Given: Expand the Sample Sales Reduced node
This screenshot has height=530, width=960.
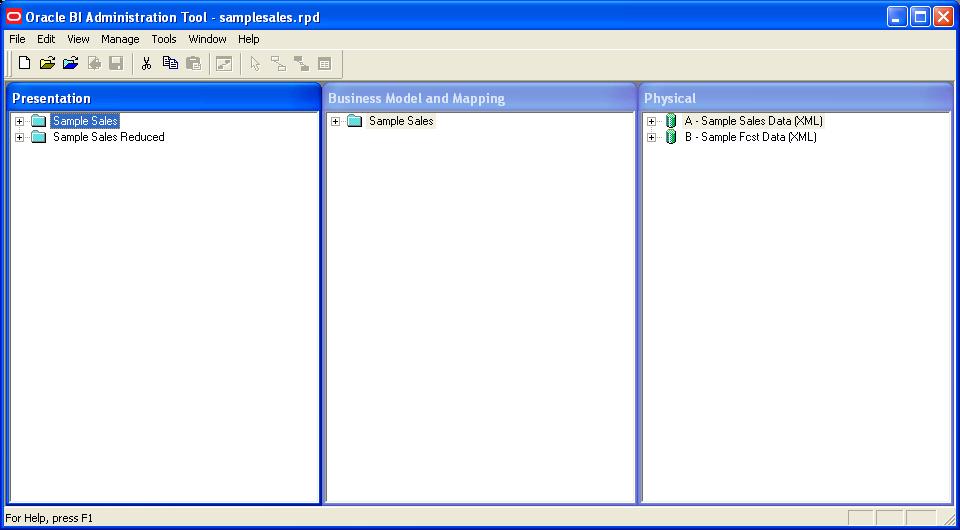Looking at the screenshot, I should (x=20, y=137).
